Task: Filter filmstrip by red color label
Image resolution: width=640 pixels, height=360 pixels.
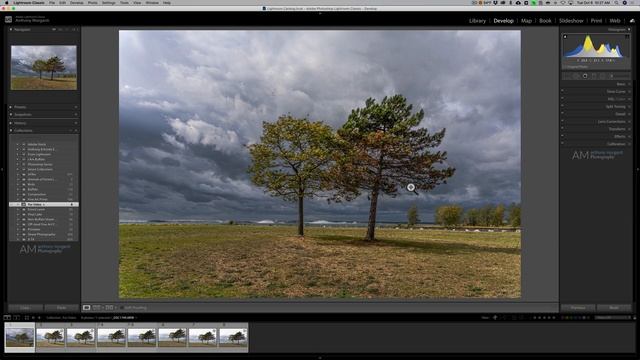Action: point(562,318)
